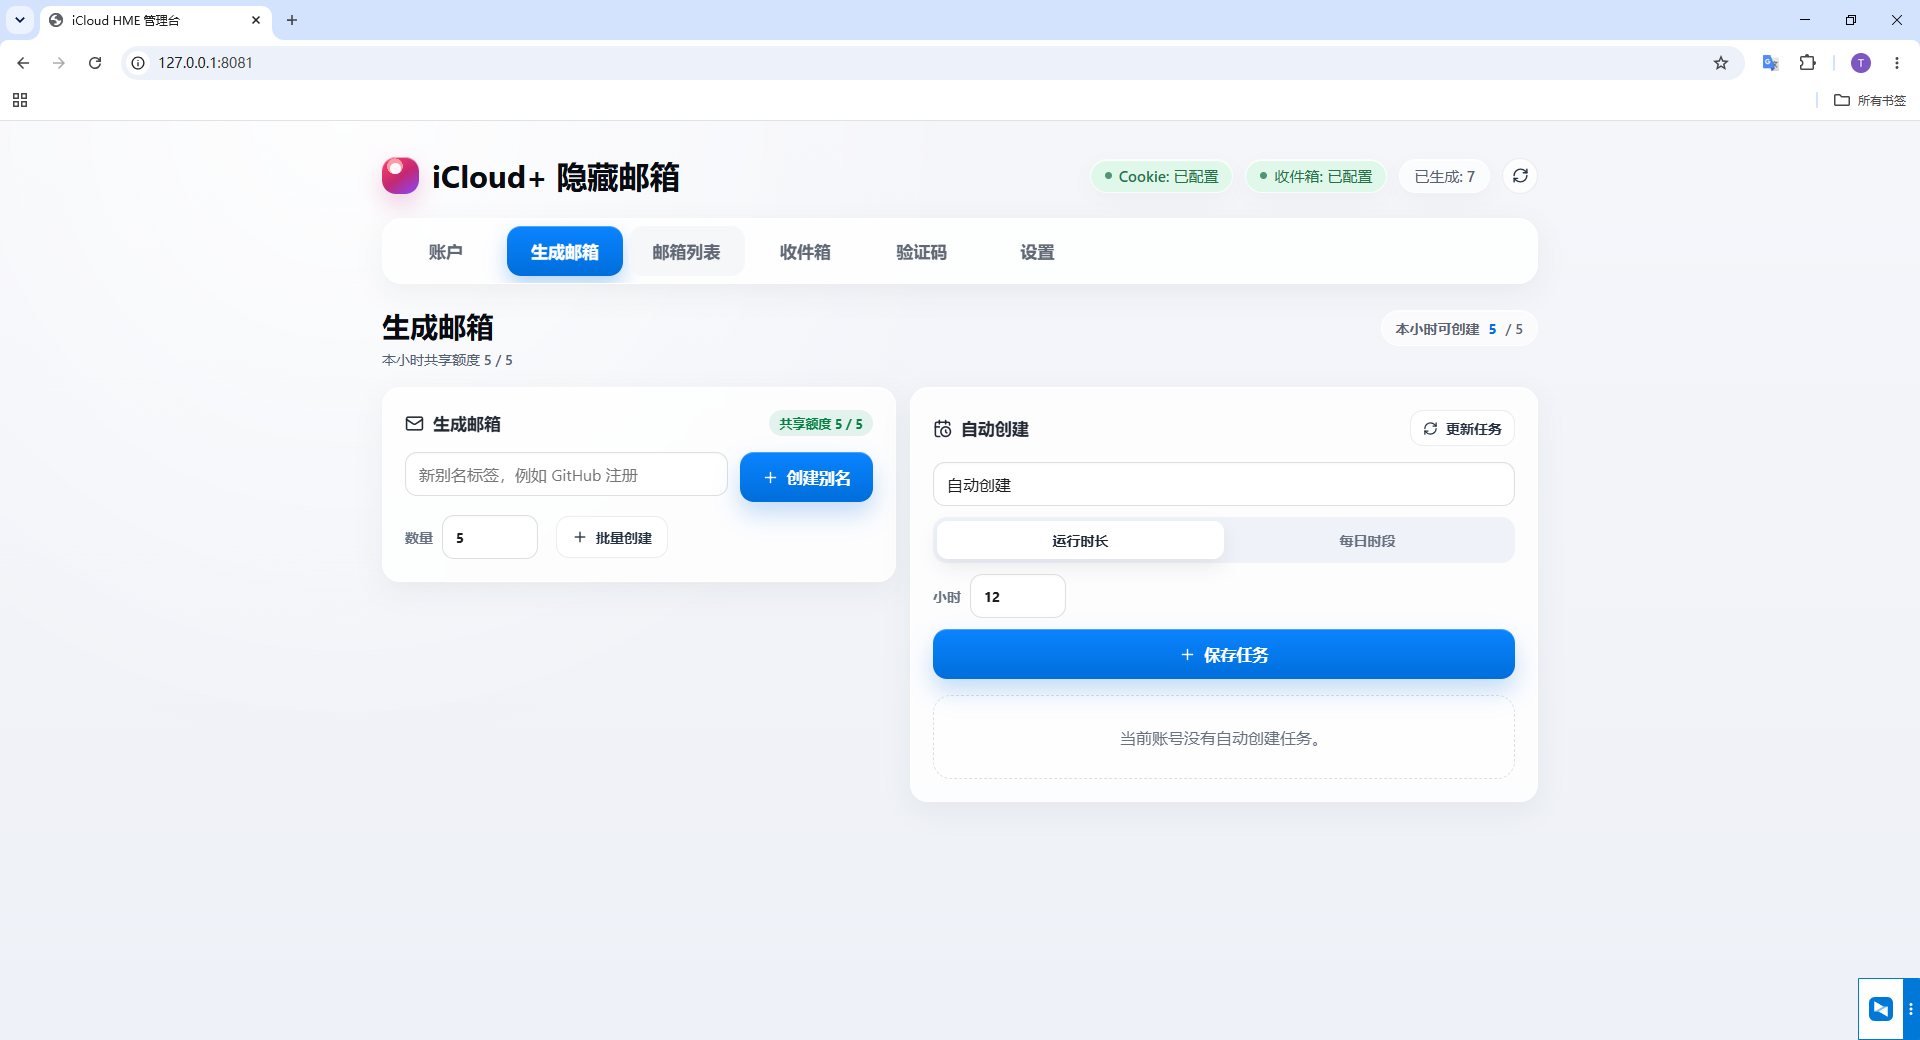This screenshot has width=1920, height=1040.
Task: Click the calendar clock icon beside 自动创建
Action: pyautogui.click(x=942, y=429)
